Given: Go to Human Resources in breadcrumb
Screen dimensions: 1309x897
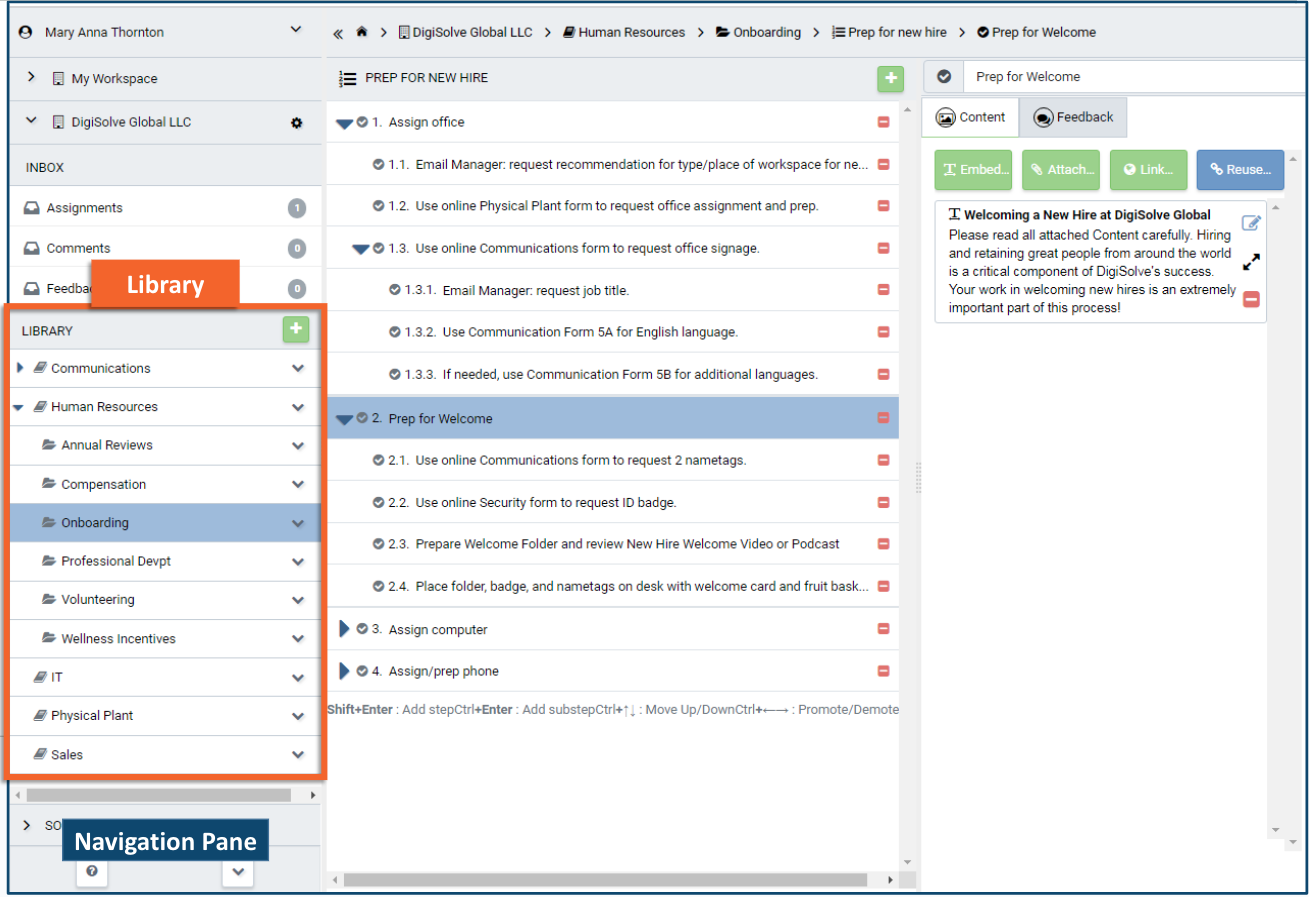Looking at the screenshot, I should pyautogui.click(x=624, y=33).
